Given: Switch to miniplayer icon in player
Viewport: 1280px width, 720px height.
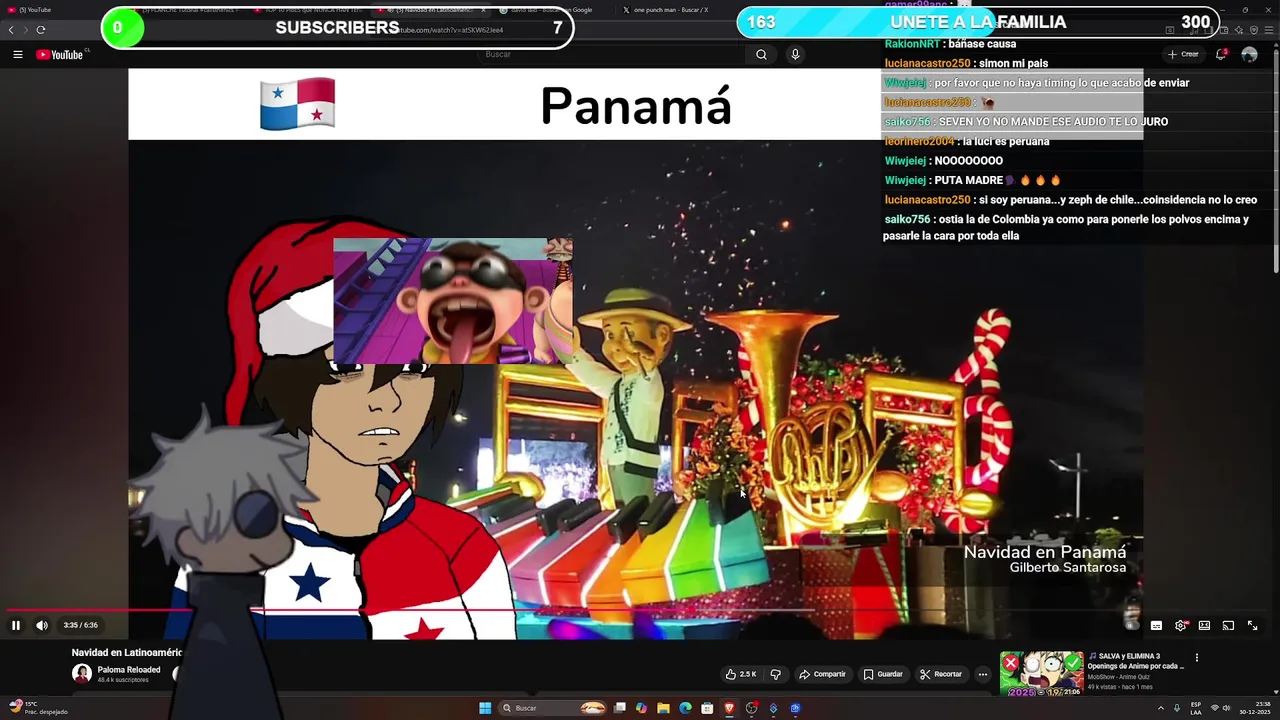Looking at the screenshot, I should [x=1204, y=625].
